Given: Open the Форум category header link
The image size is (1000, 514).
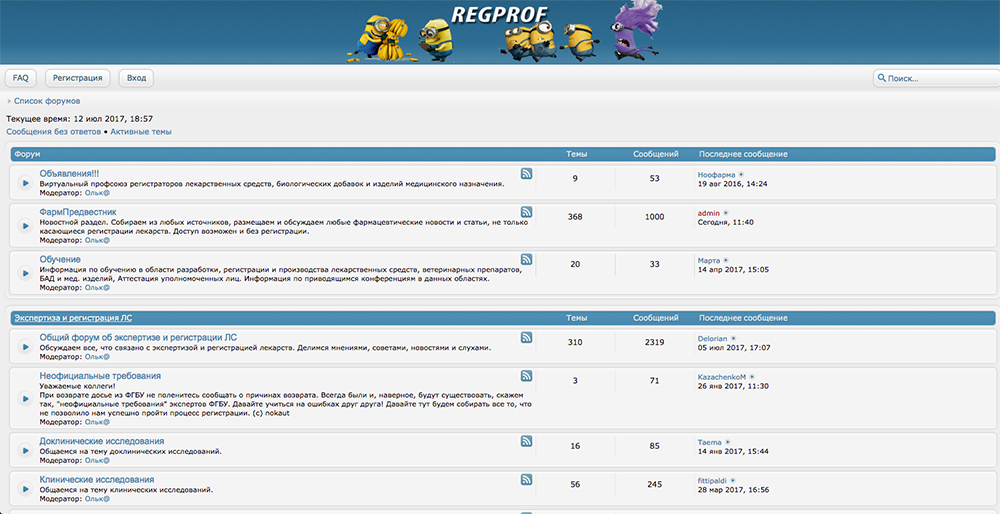Looking at the screenshot, I should [x=27, y=154].
